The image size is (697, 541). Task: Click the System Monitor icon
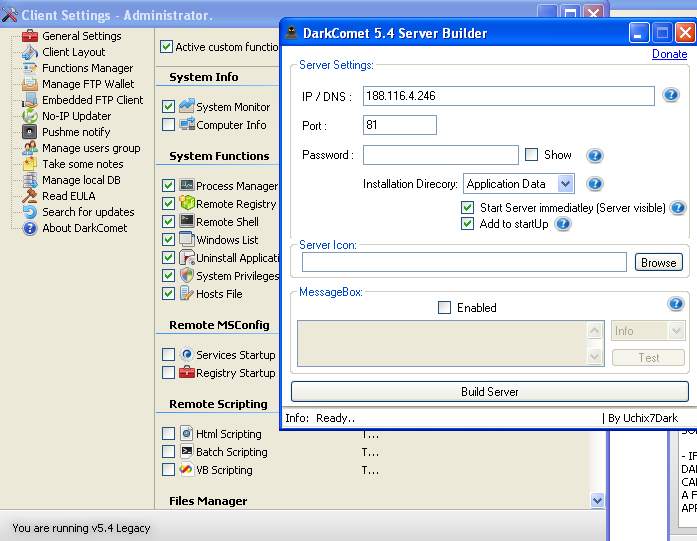click(x=187, y=106)
